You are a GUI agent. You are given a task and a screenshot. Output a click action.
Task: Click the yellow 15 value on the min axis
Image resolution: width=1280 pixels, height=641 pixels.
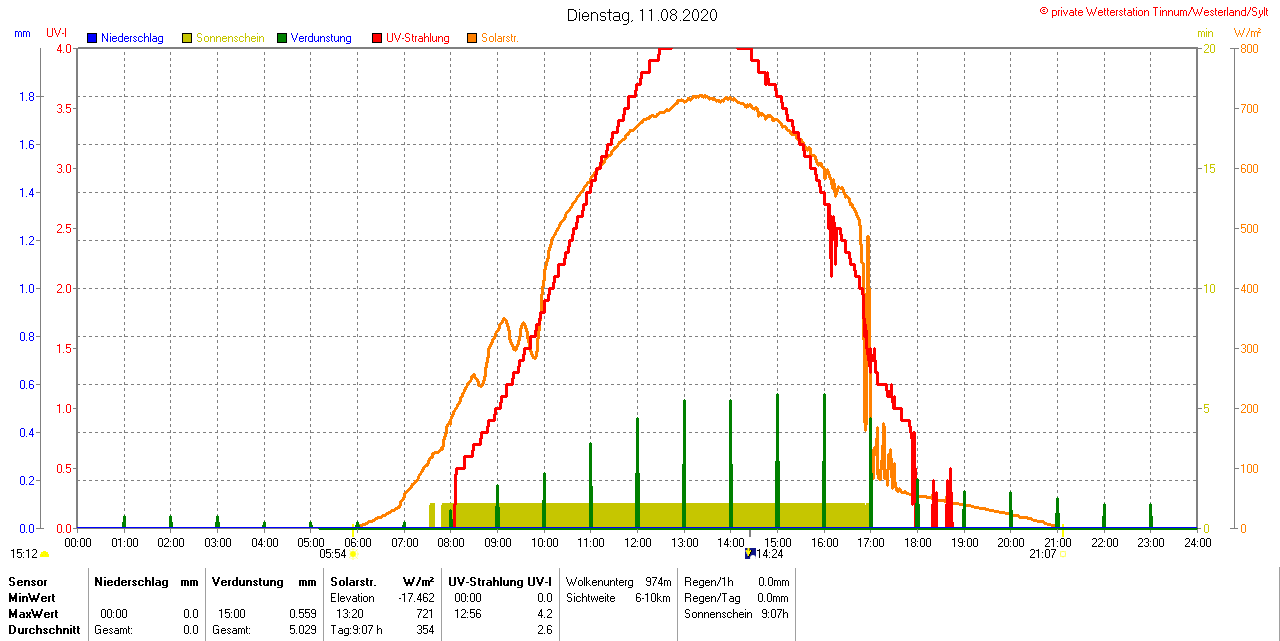(1209, 168)
